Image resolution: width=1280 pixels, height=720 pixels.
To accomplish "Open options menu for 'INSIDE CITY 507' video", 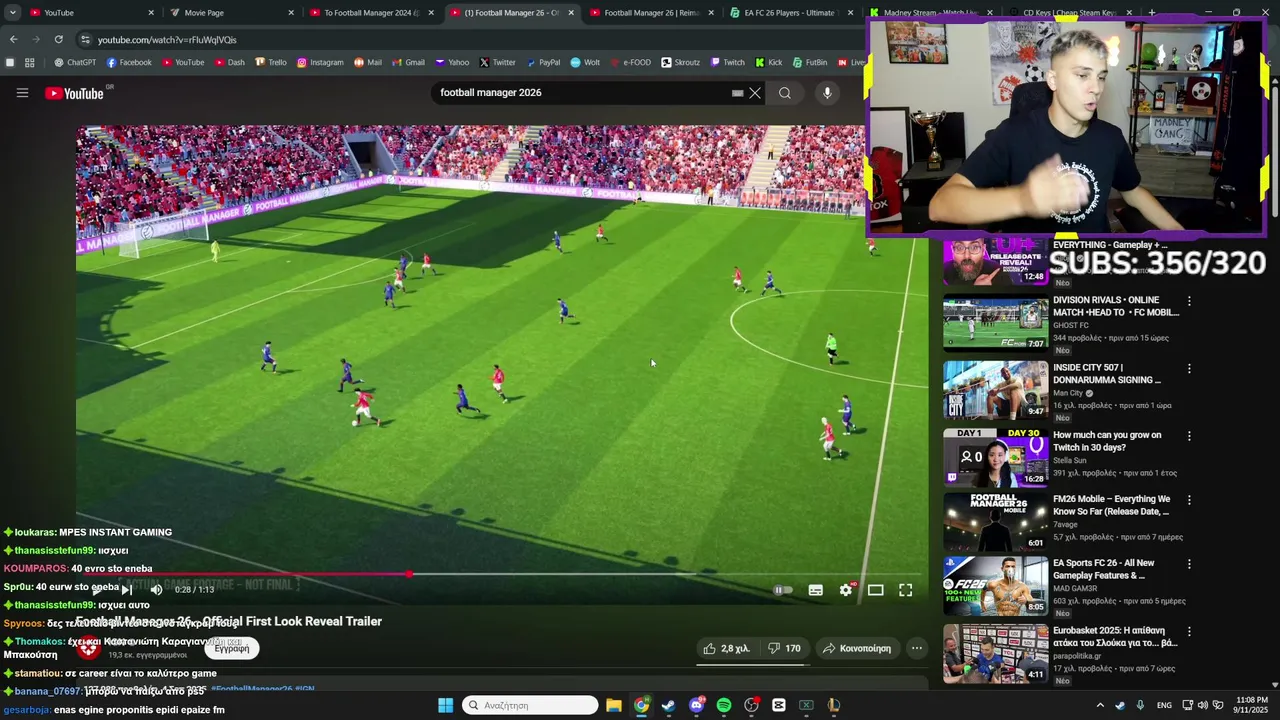I will pos(1189,369).
